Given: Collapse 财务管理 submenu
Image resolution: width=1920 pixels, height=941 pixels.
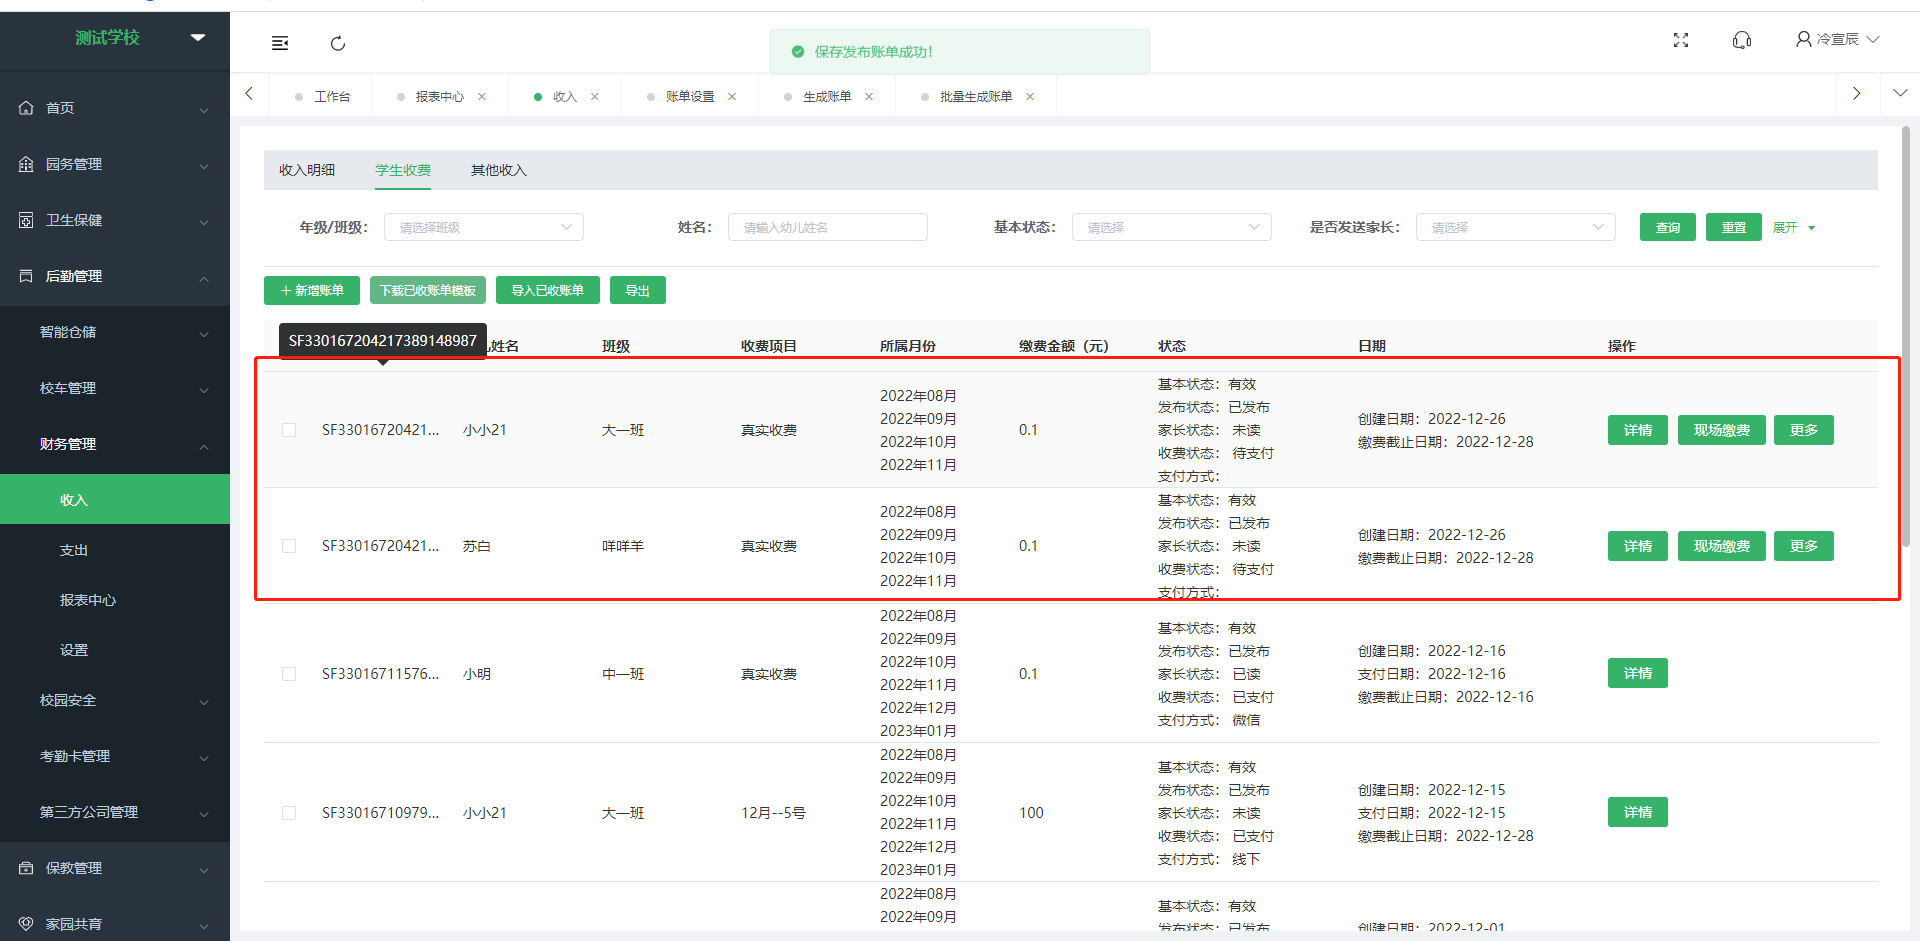Looking at the screenshot, I should point(115,444).
